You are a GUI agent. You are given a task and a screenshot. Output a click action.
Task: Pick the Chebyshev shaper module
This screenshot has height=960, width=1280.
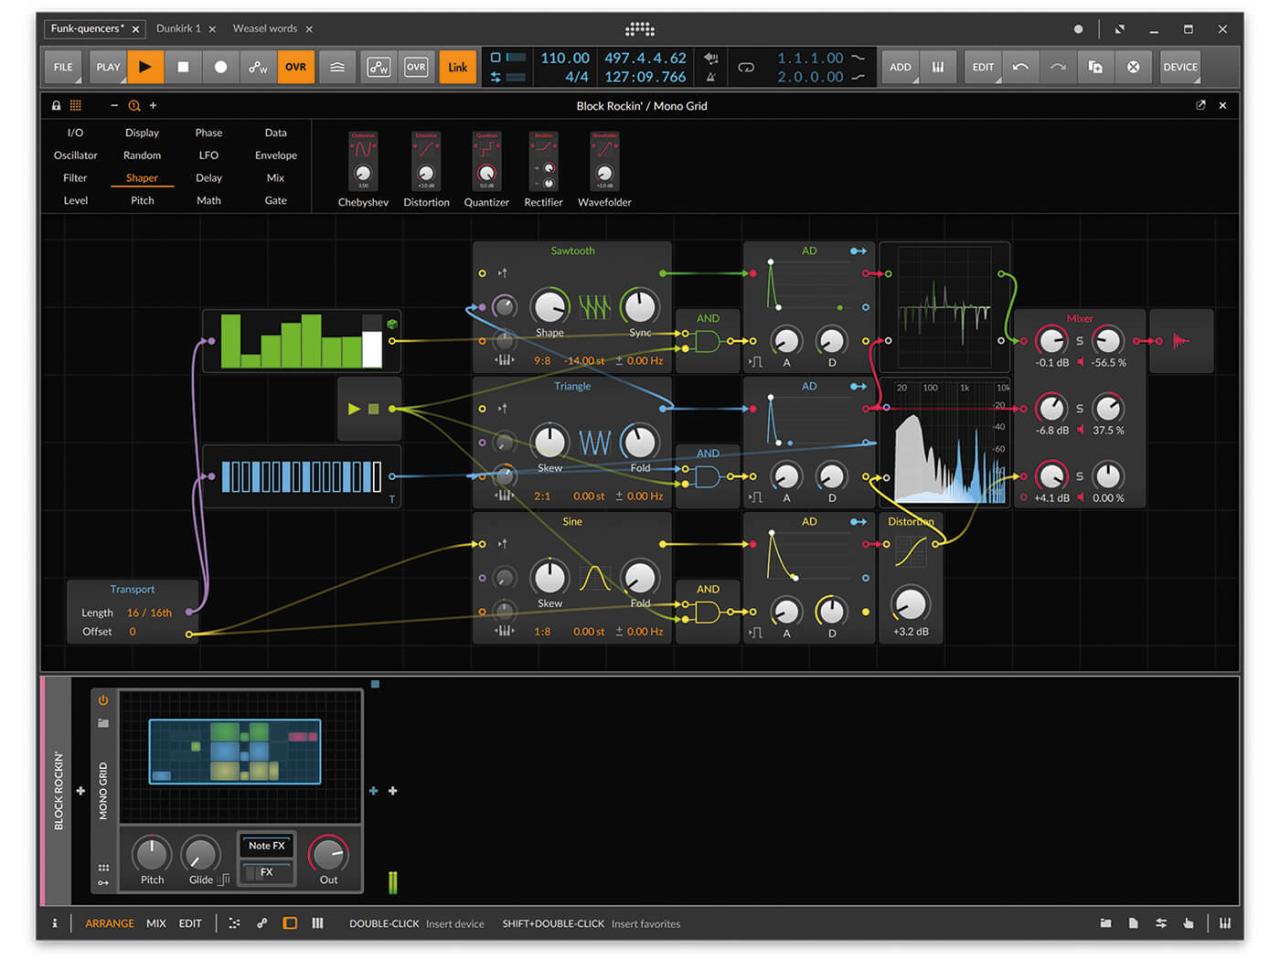(x=363, y=169)
